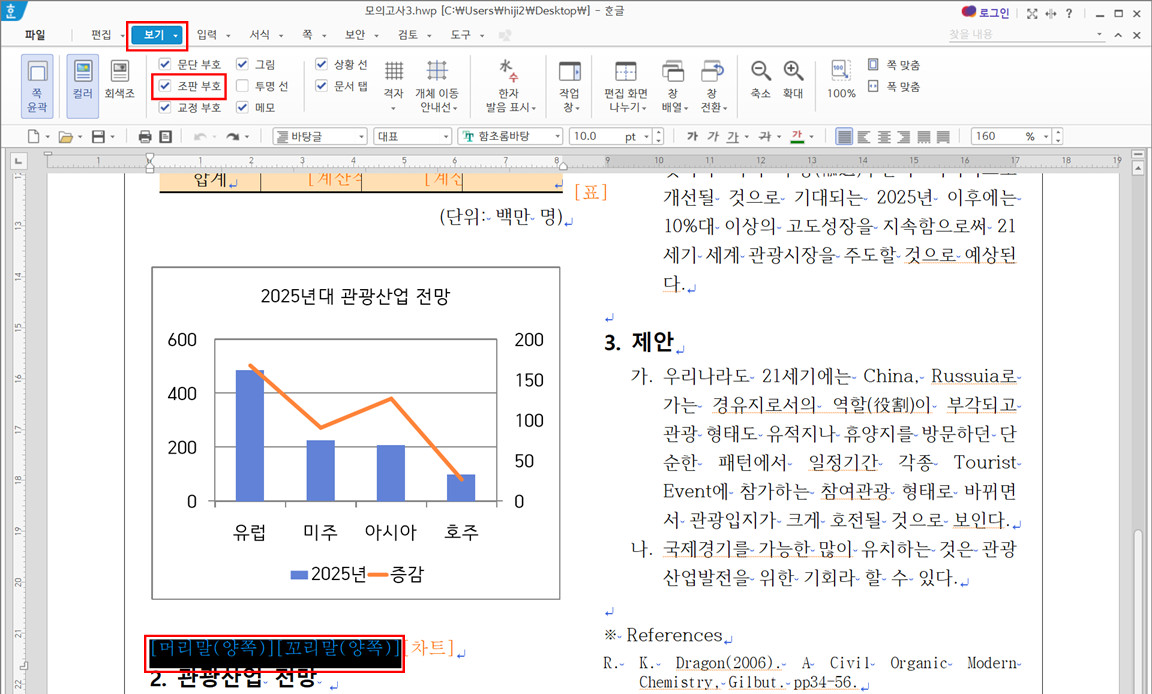Open the 검토 menu
This screenshot has width=1152, height=694.
(408, 35)
